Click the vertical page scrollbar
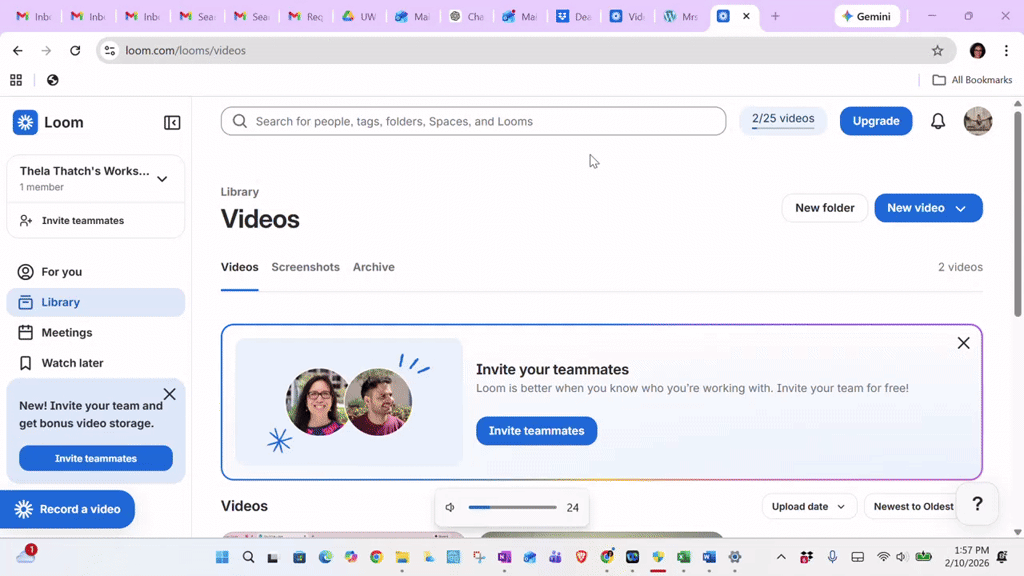The width and height of the screenshot is (1024, 576). coord(1017,216)
